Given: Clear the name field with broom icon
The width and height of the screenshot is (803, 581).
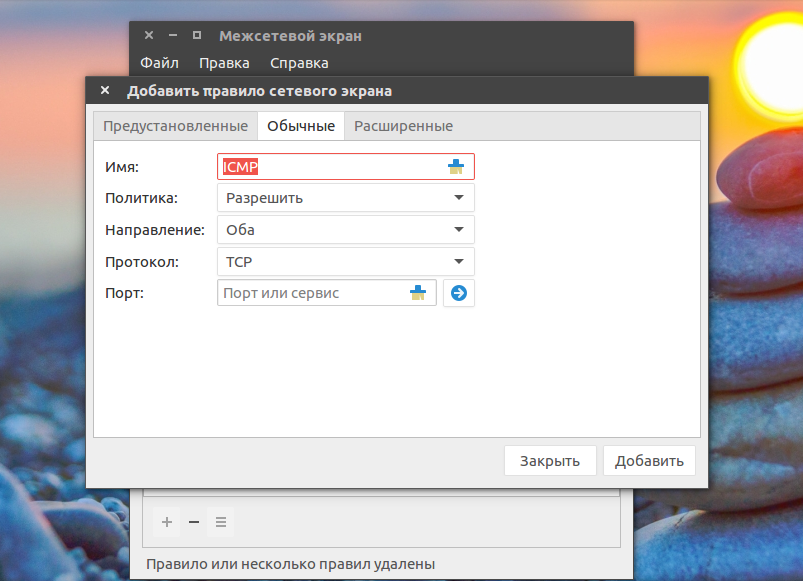Looking at the screenshot, I should tap(456, 166).
